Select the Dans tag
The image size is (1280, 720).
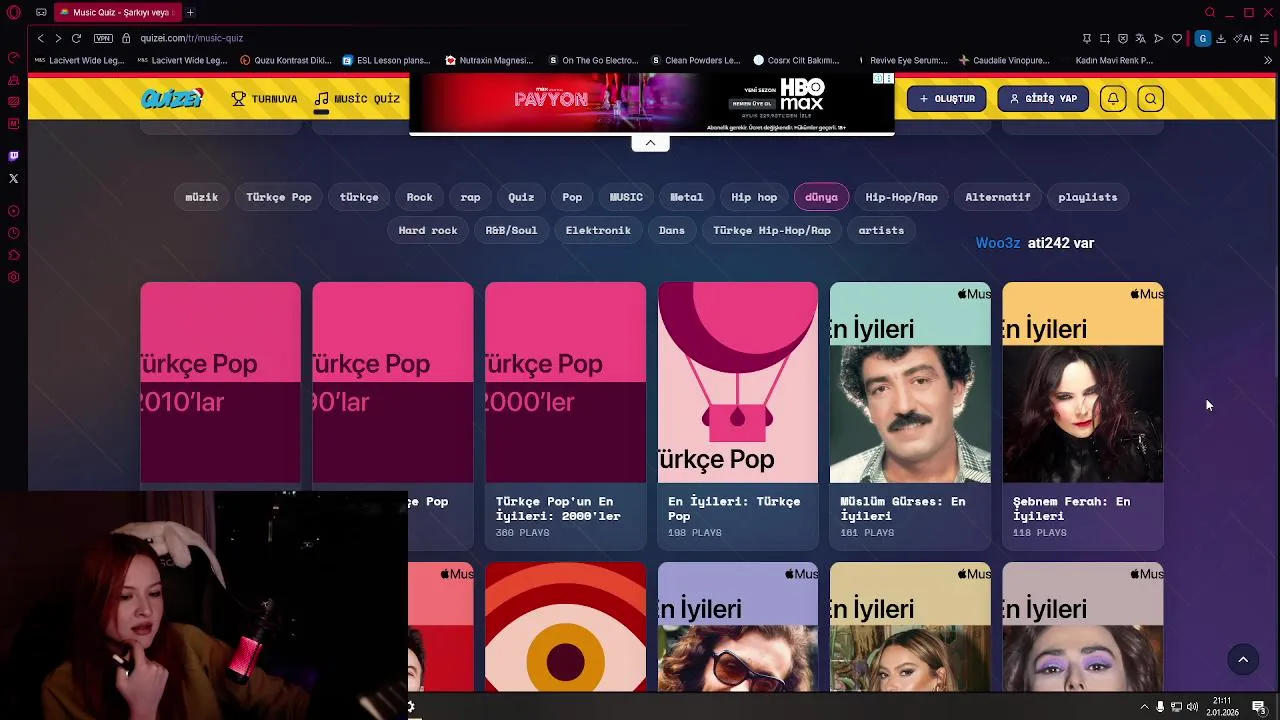click(672, 230)
